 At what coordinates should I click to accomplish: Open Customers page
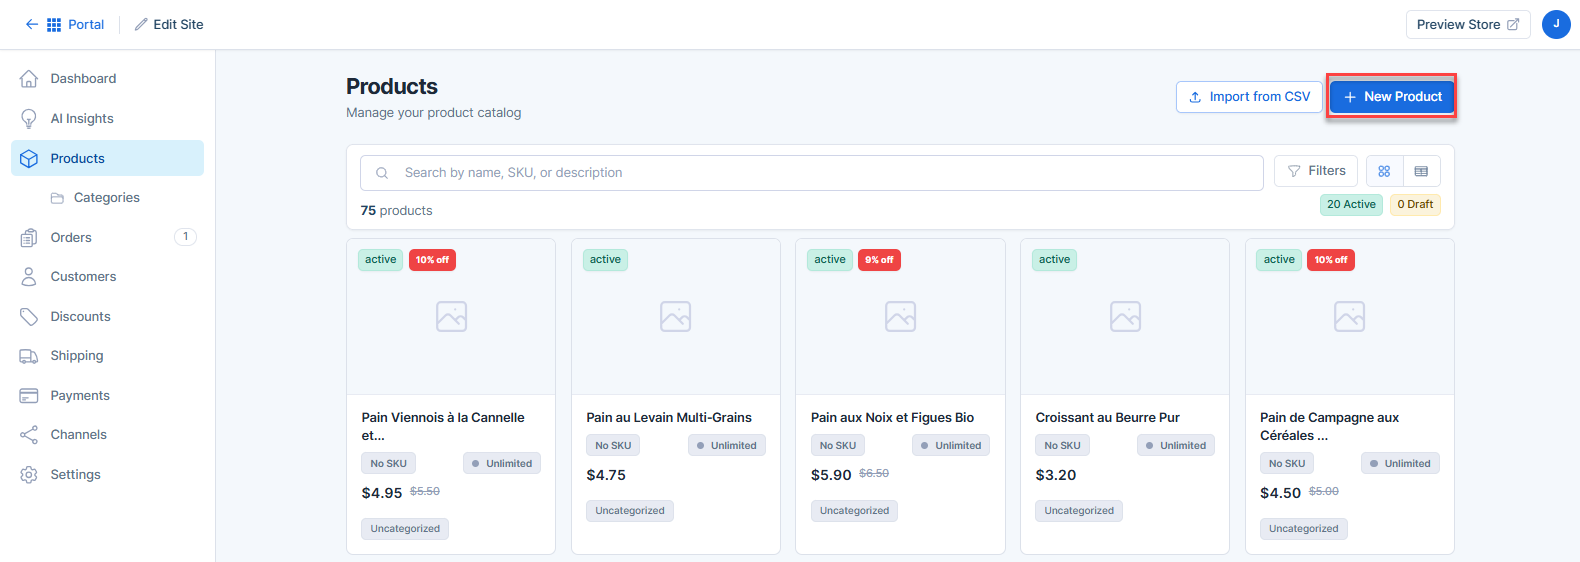point(107,277)
